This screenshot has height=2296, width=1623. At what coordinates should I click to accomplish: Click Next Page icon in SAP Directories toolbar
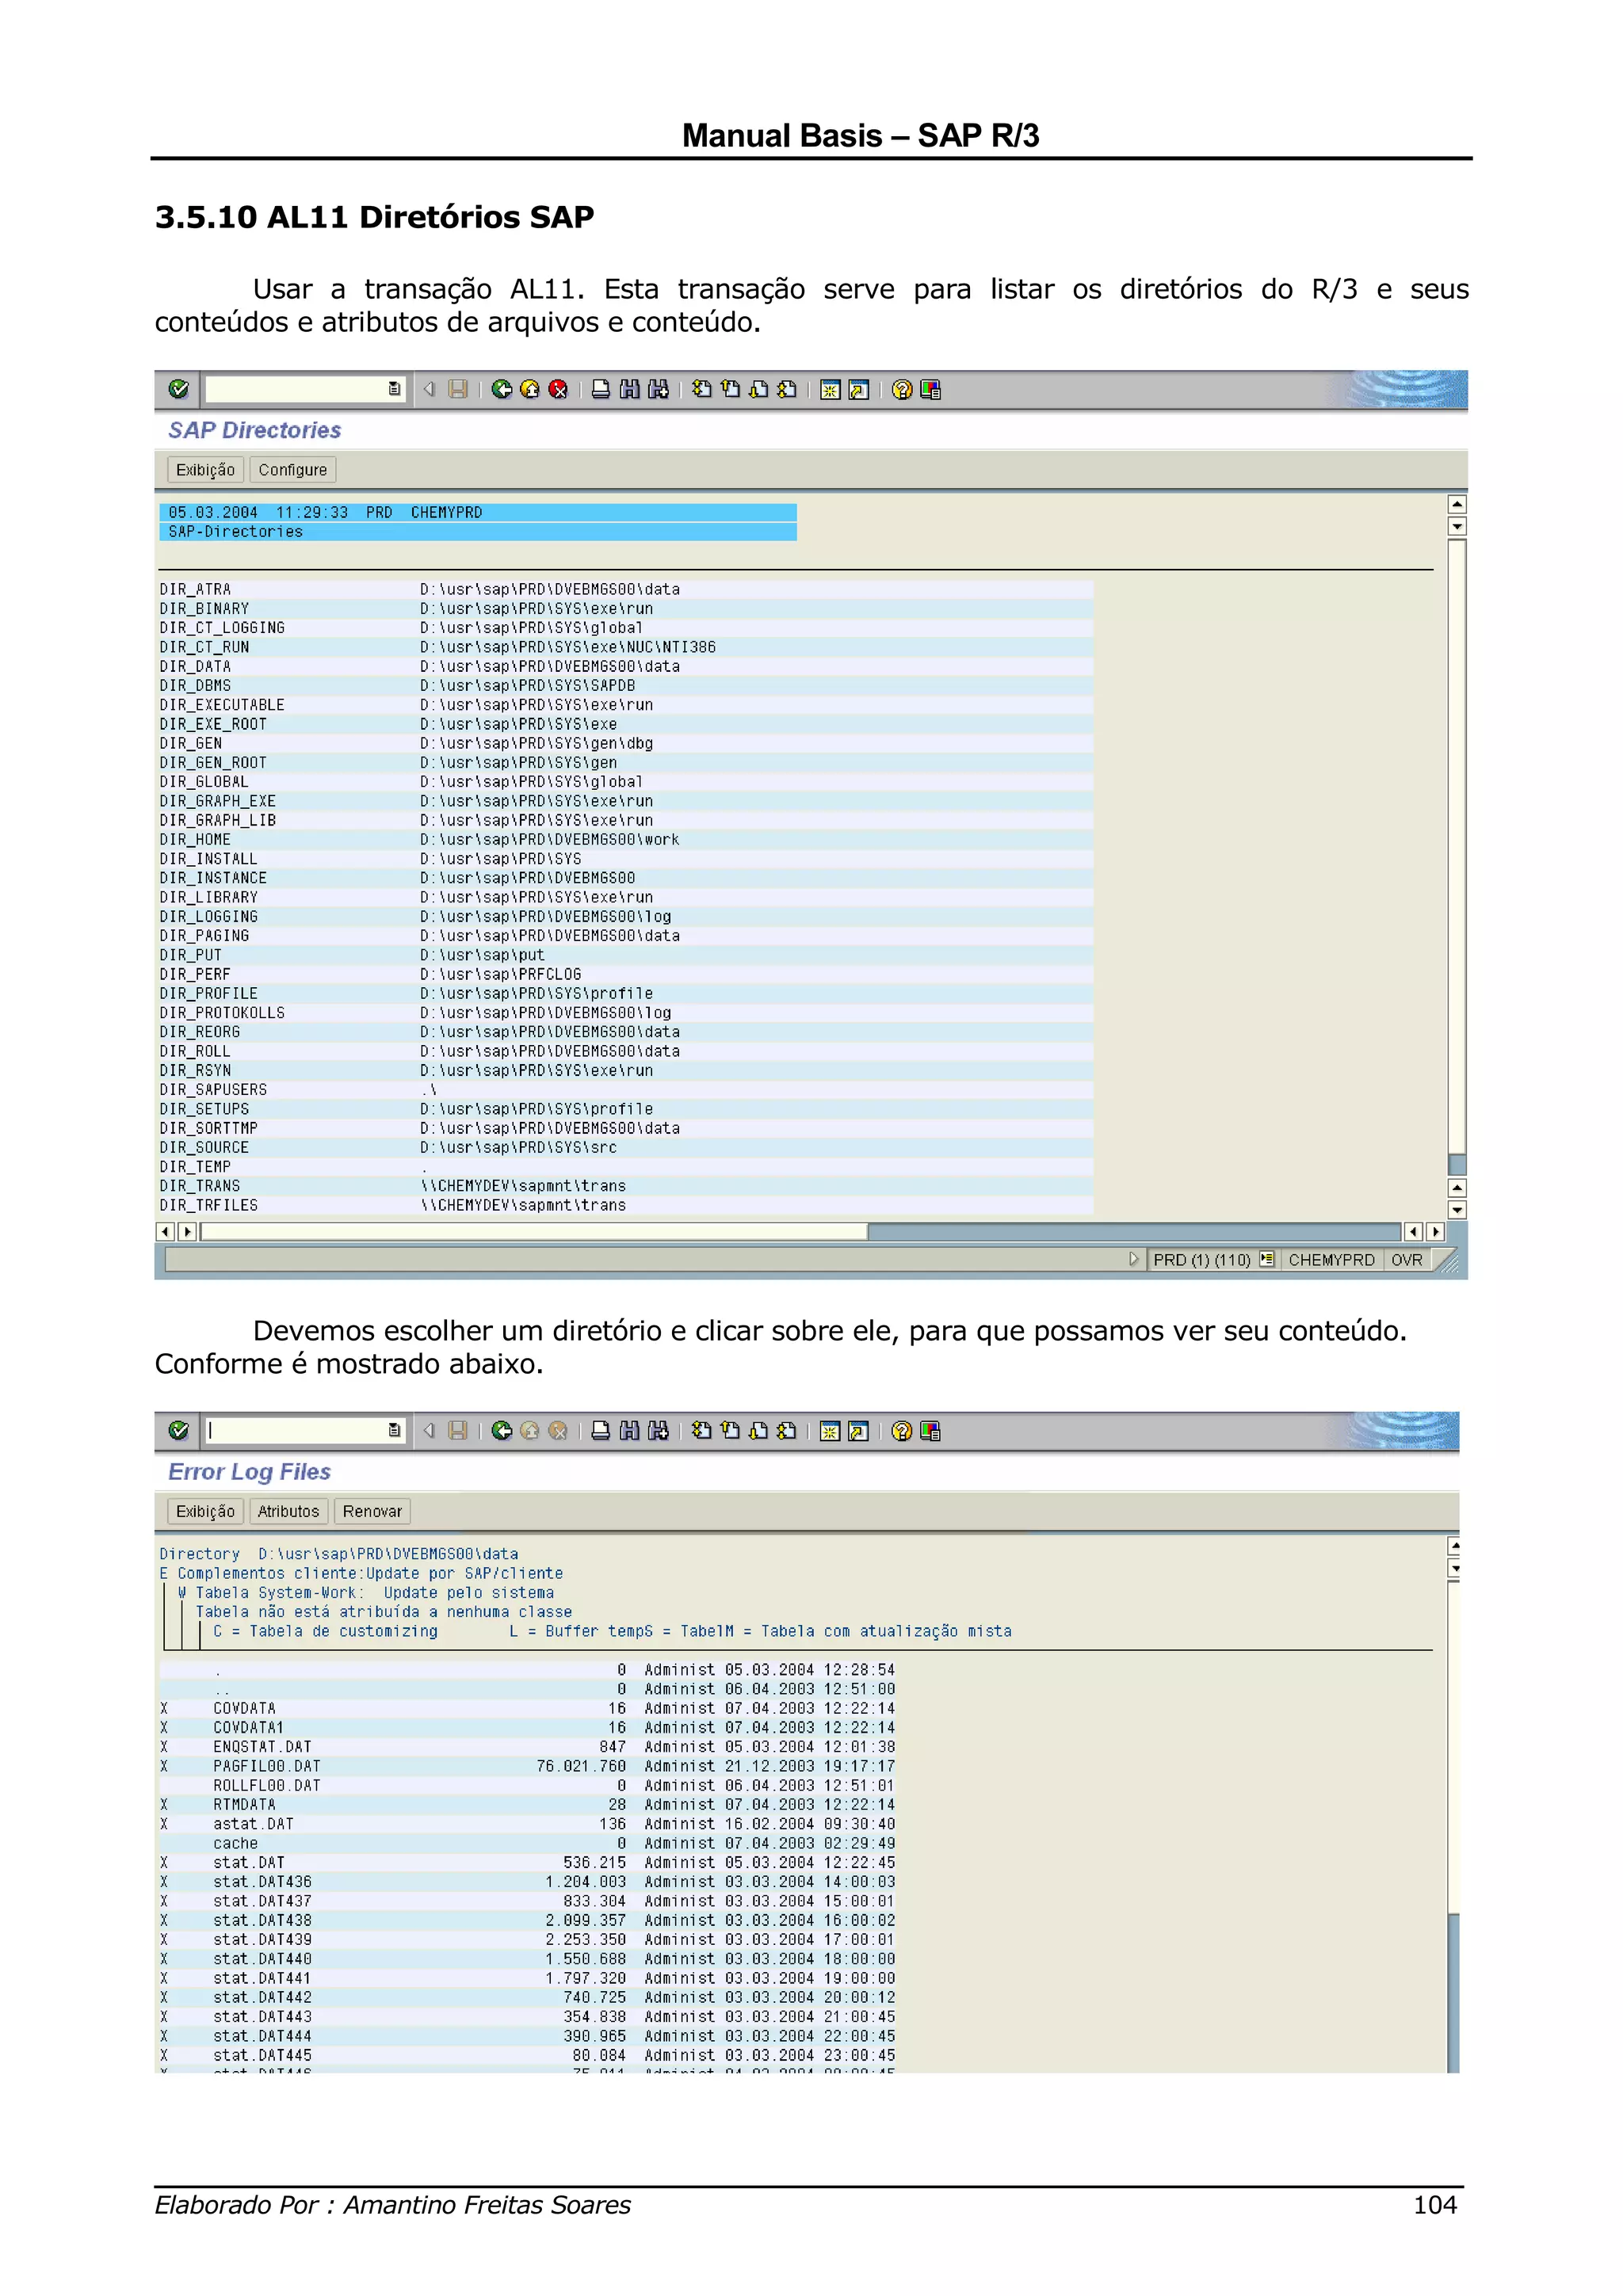(x=759, y=389)
